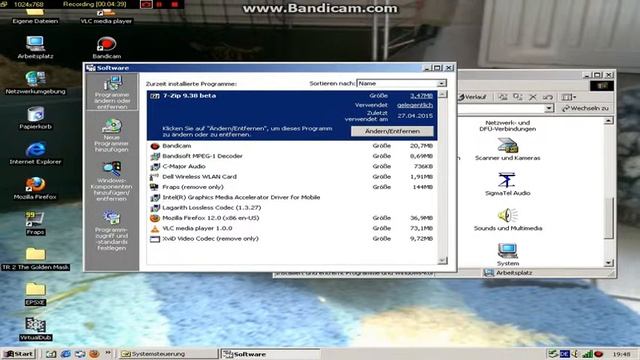Click the red Bandicam tray icon
The height and width of the screenshot is (360, 640).
(x=599, y=354)
